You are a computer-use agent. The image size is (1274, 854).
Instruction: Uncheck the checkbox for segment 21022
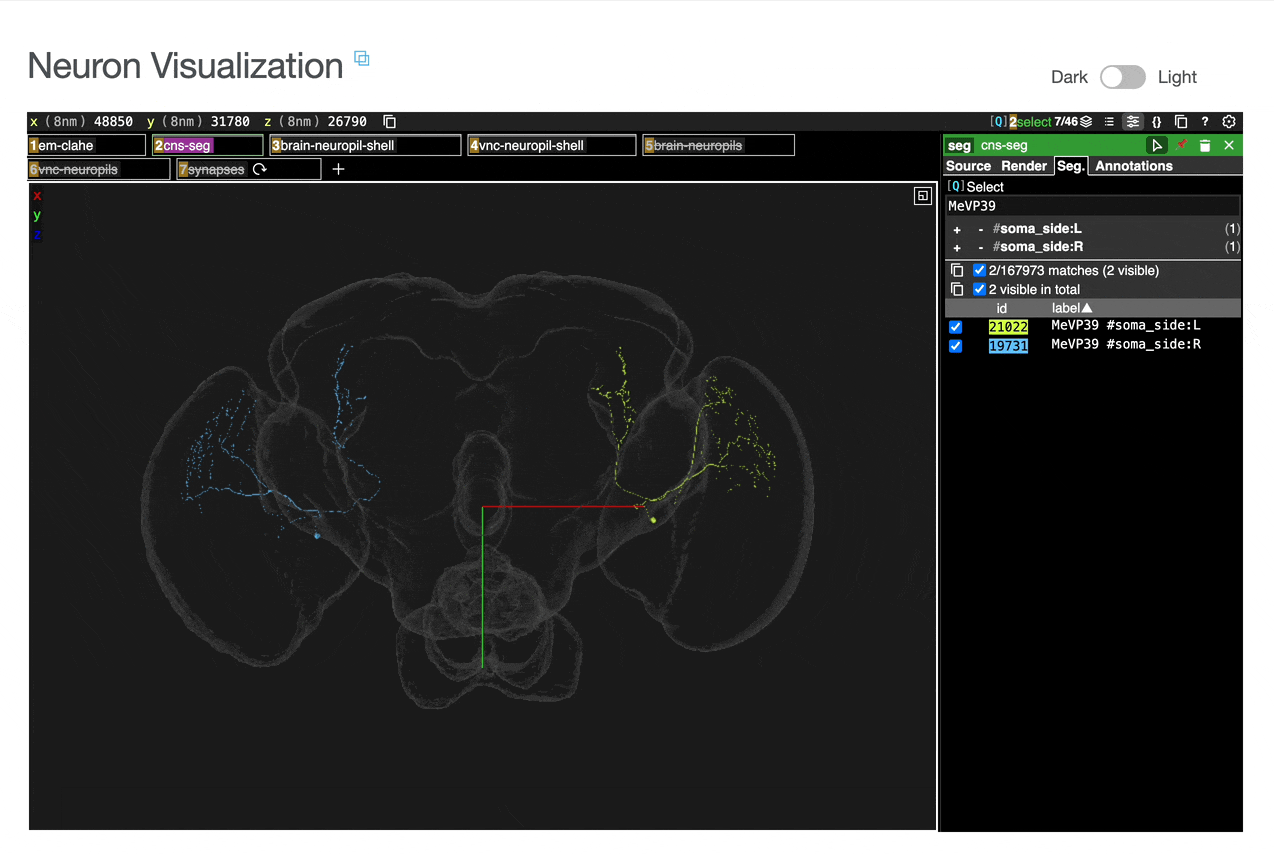click(x=955, y=327)
